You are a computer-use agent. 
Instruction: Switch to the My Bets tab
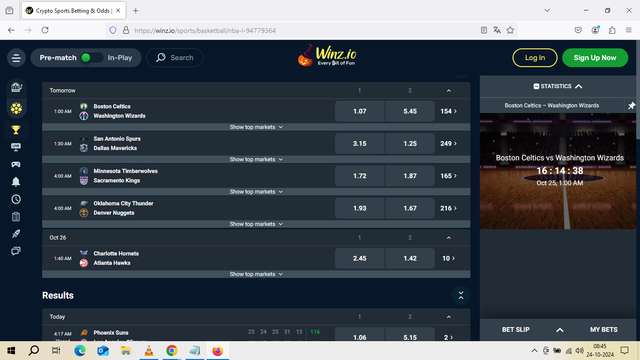[603, 329]
